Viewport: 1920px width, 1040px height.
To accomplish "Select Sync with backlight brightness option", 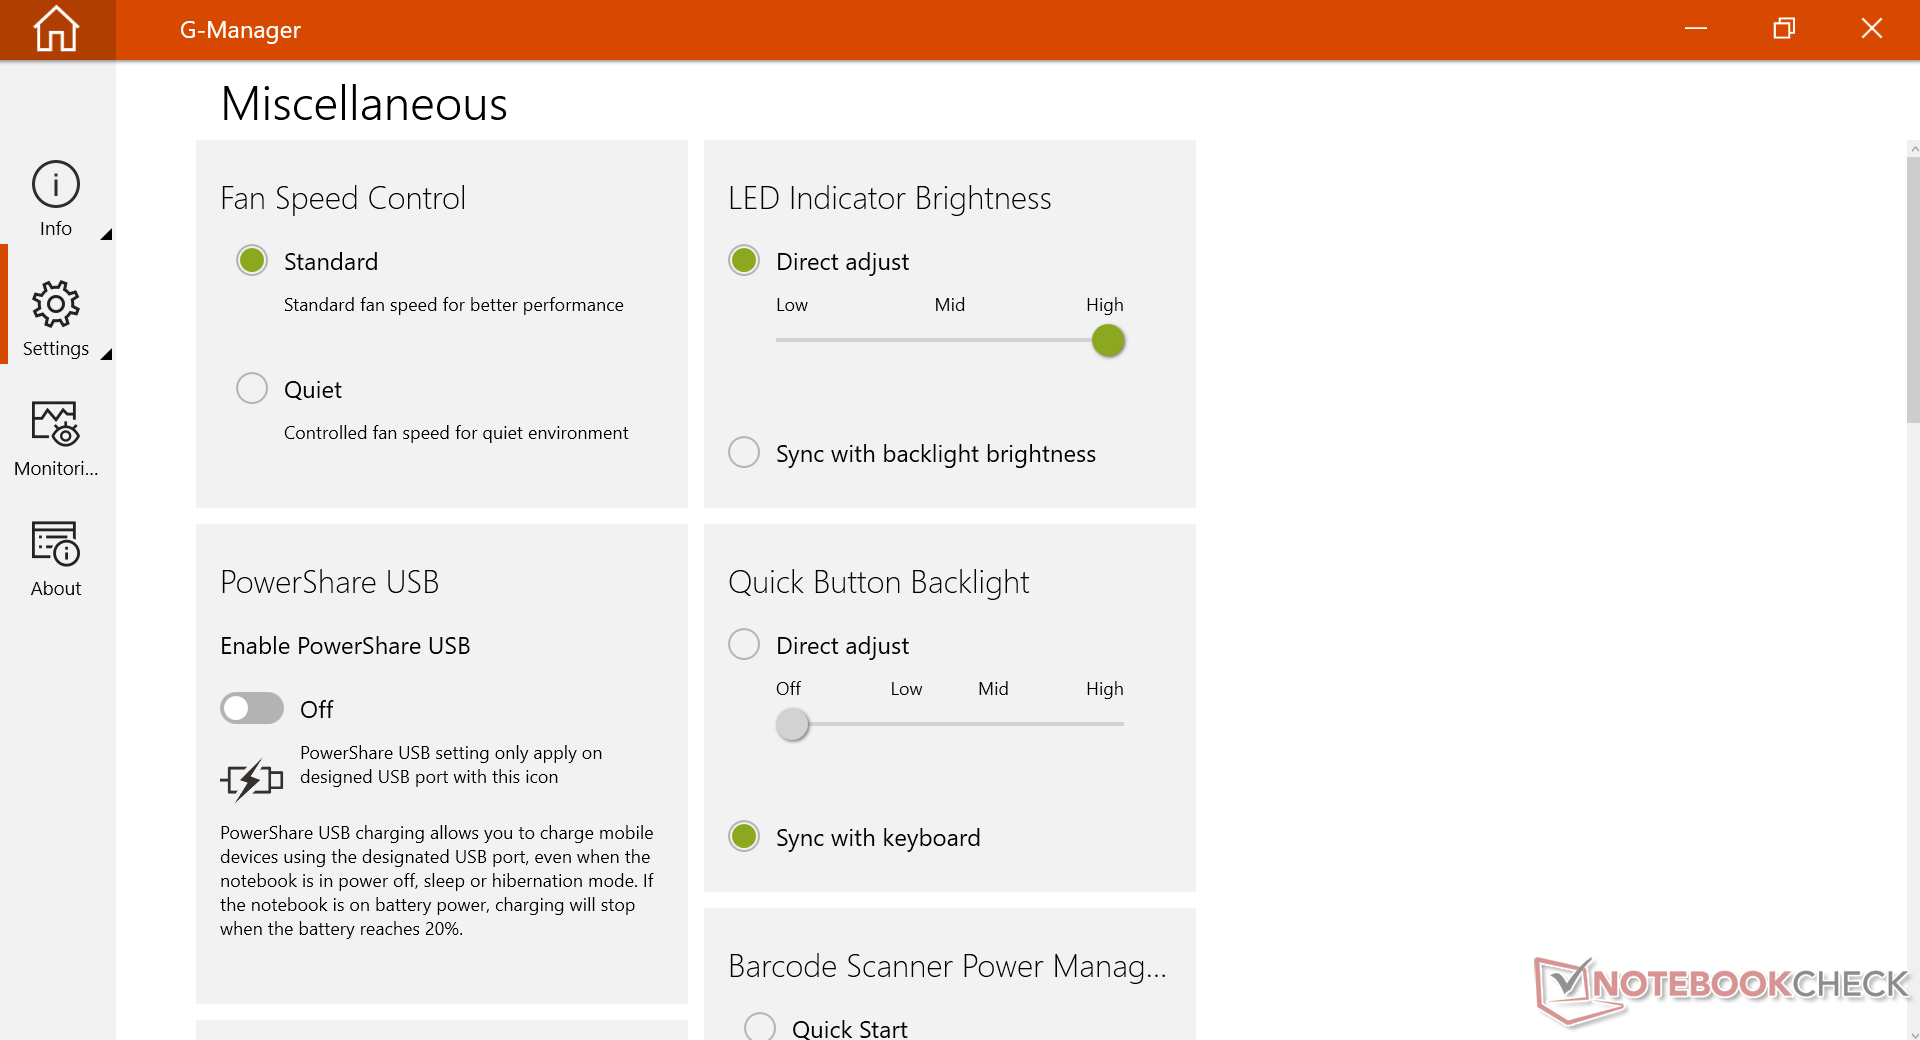I will pos(744,452).
